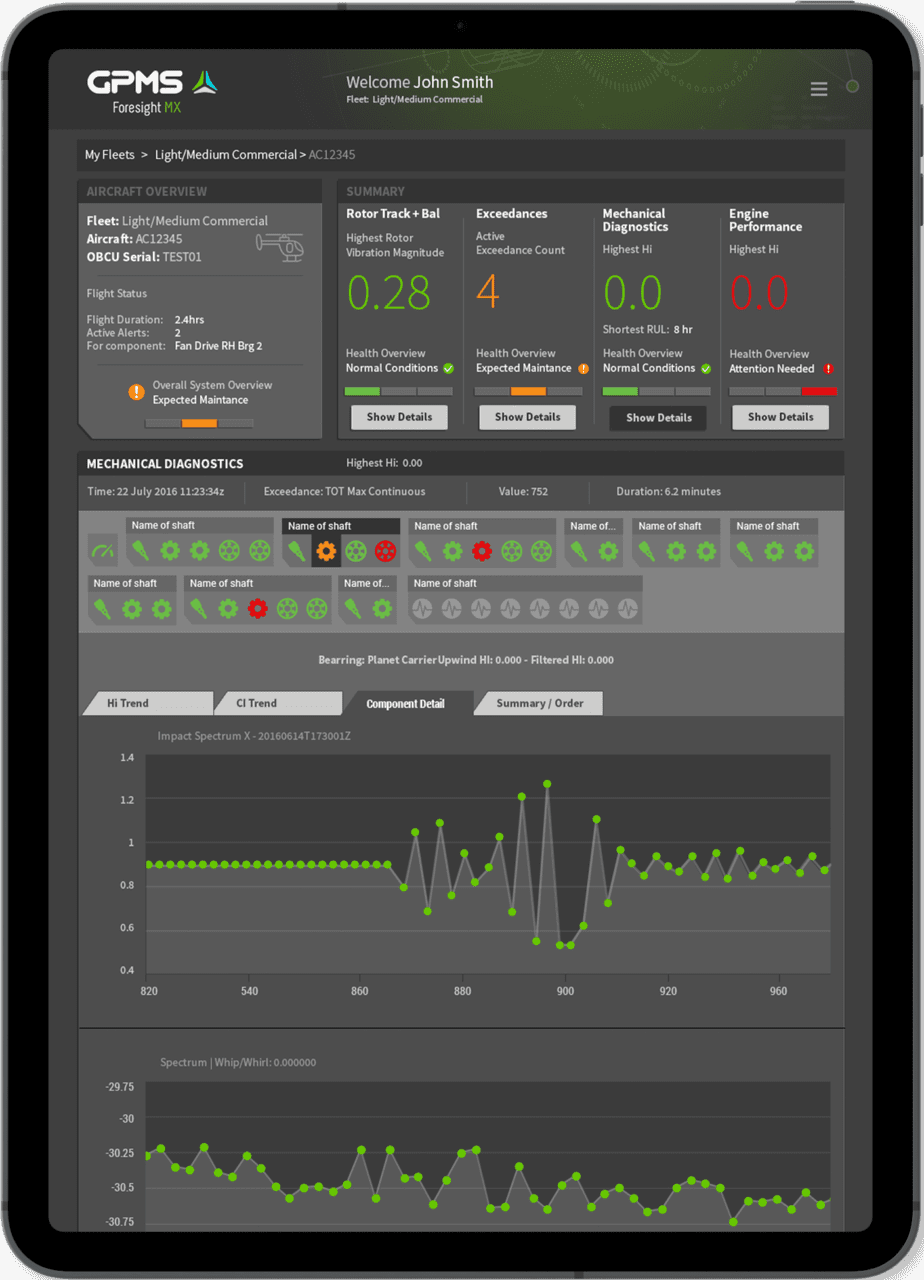924x1280 pixels.
Task: Select the red bearing icon in highlighted shaft
Action: pyautogui.click(x=385, y=550)
